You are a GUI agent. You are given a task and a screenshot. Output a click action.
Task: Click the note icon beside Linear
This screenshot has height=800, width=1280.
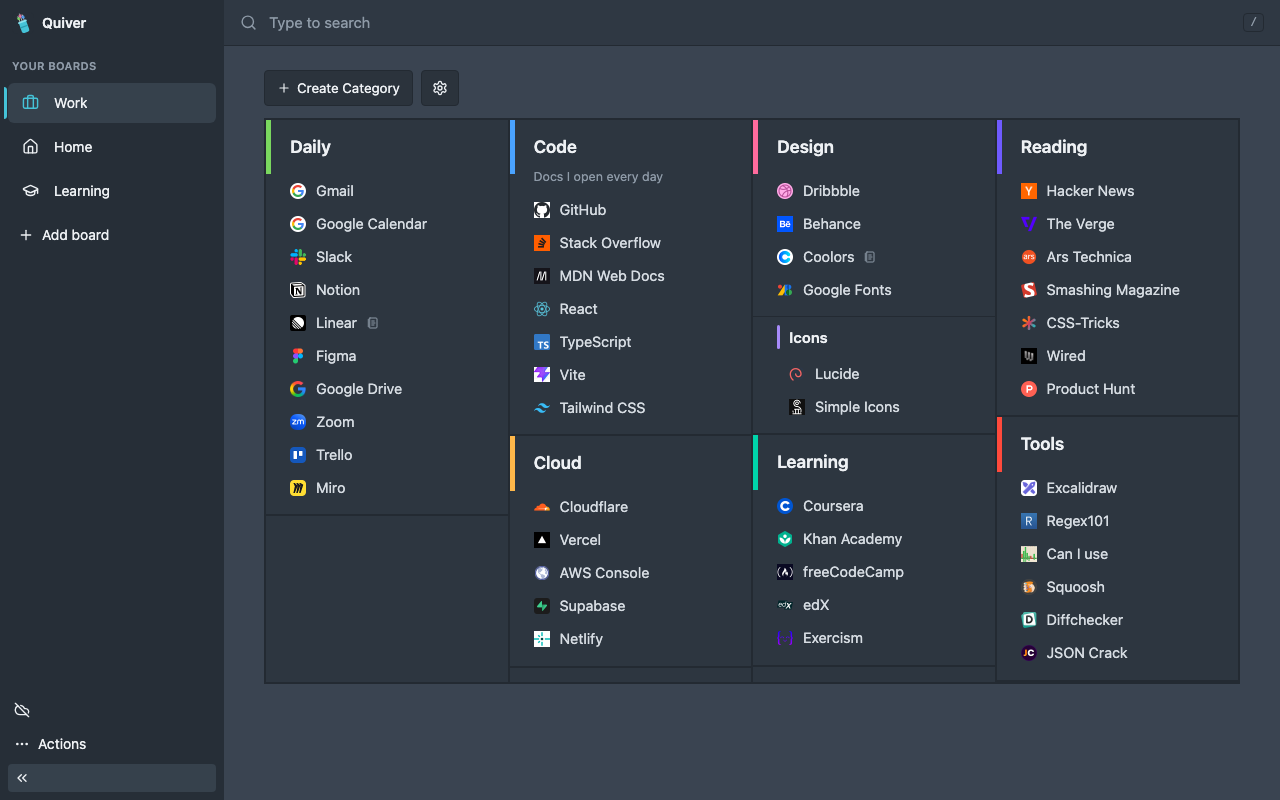[373, 323]
